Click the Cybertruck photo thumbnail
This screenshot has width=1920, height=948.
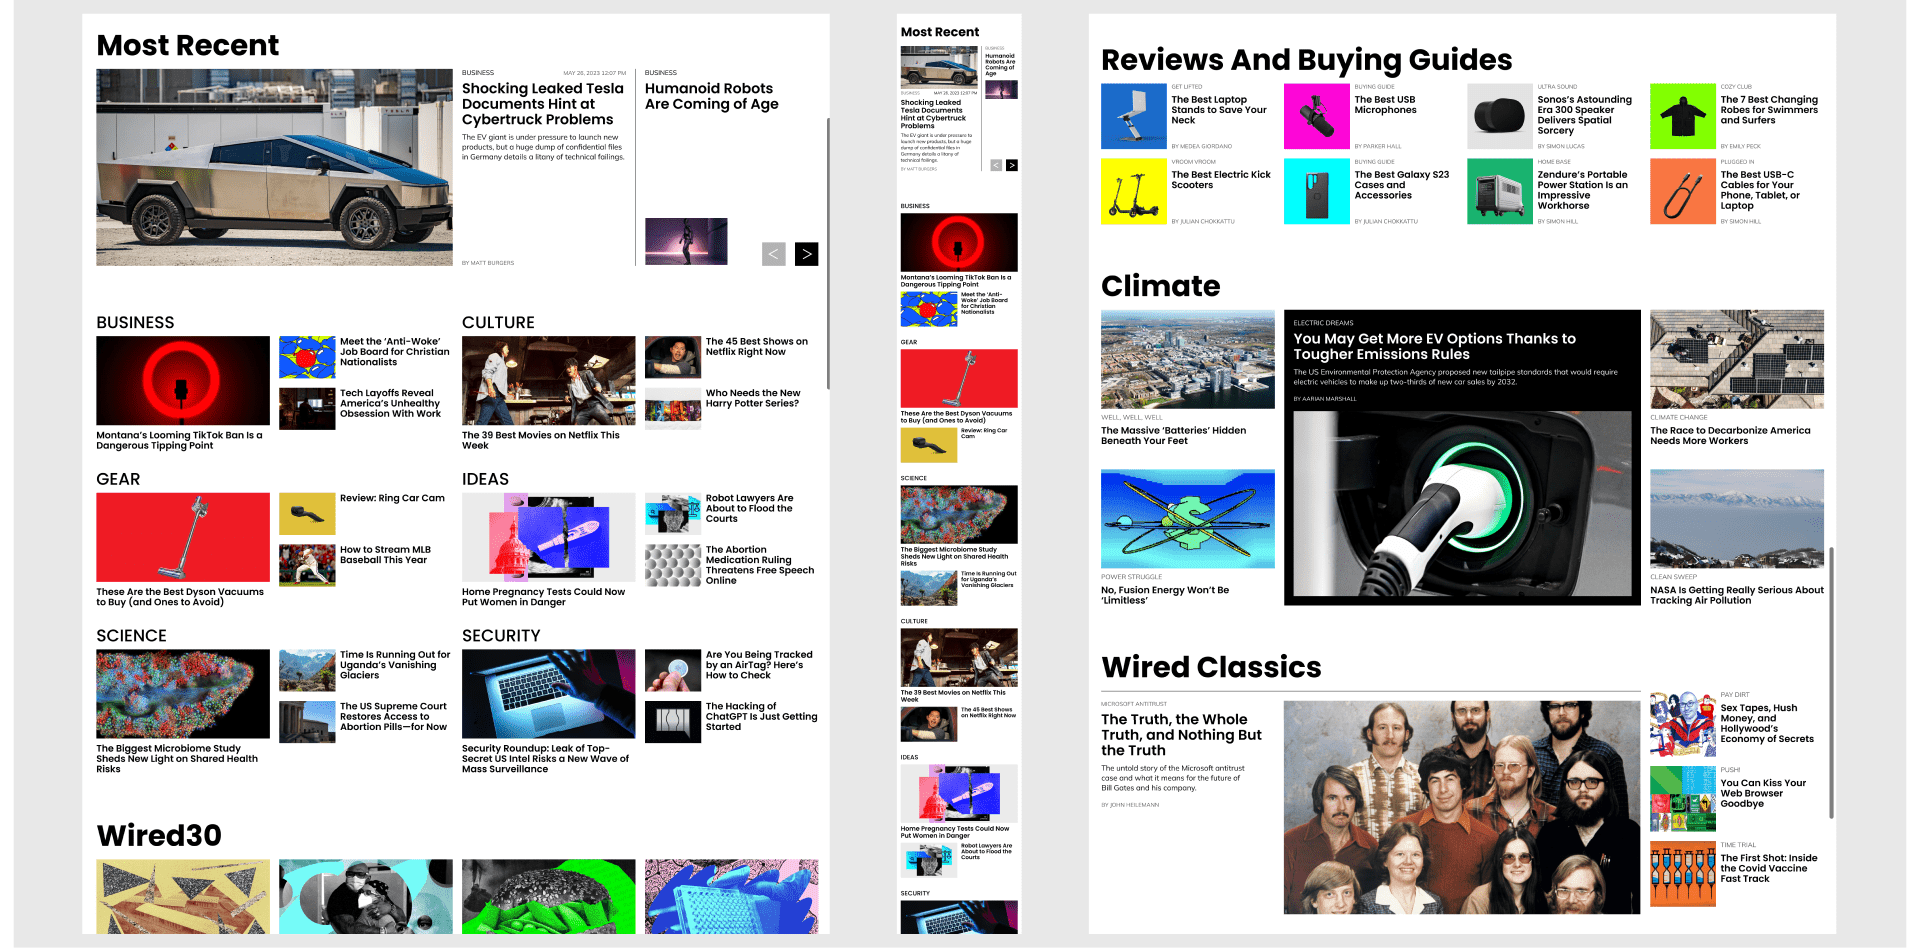274,166
